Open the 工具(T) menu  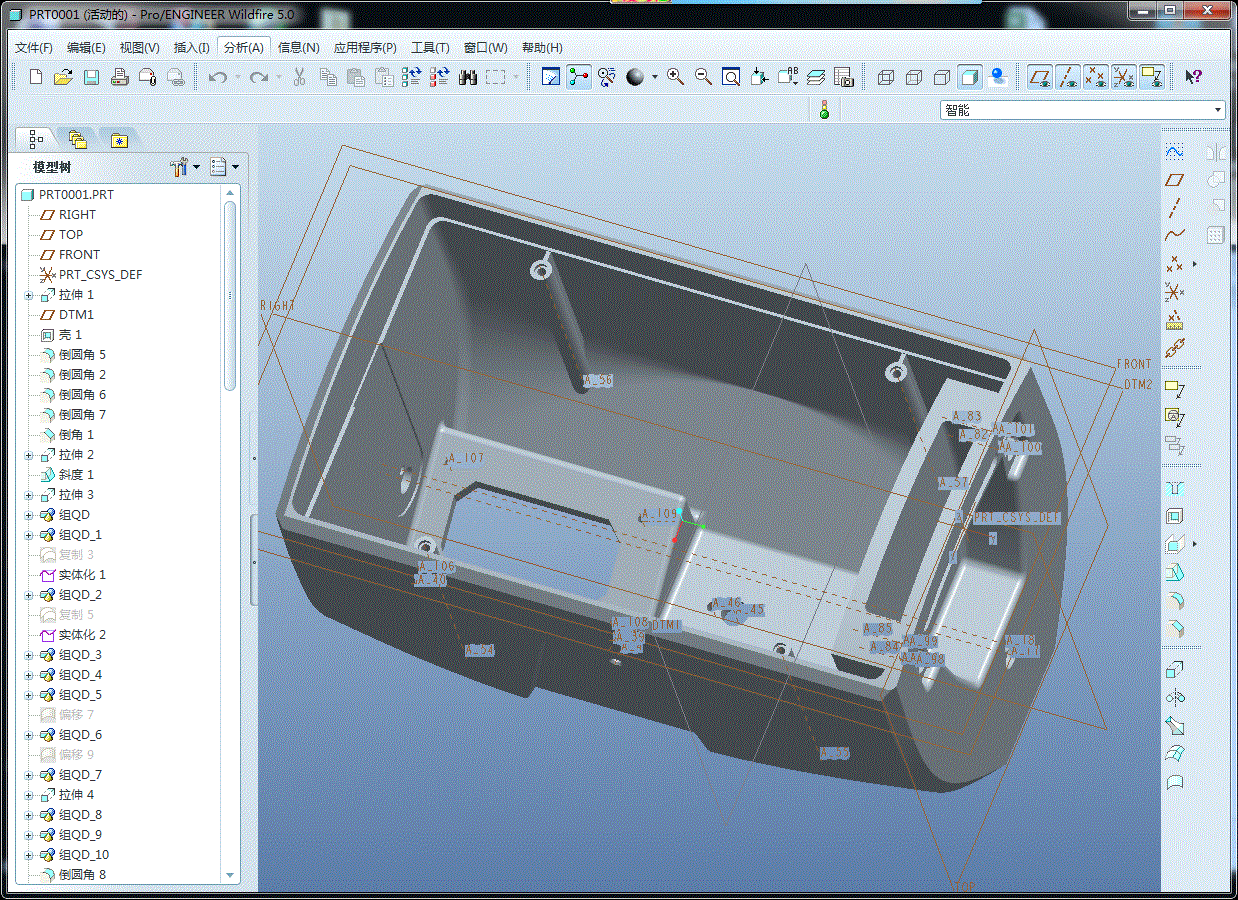pyautogui.click(x=430, y=47)
